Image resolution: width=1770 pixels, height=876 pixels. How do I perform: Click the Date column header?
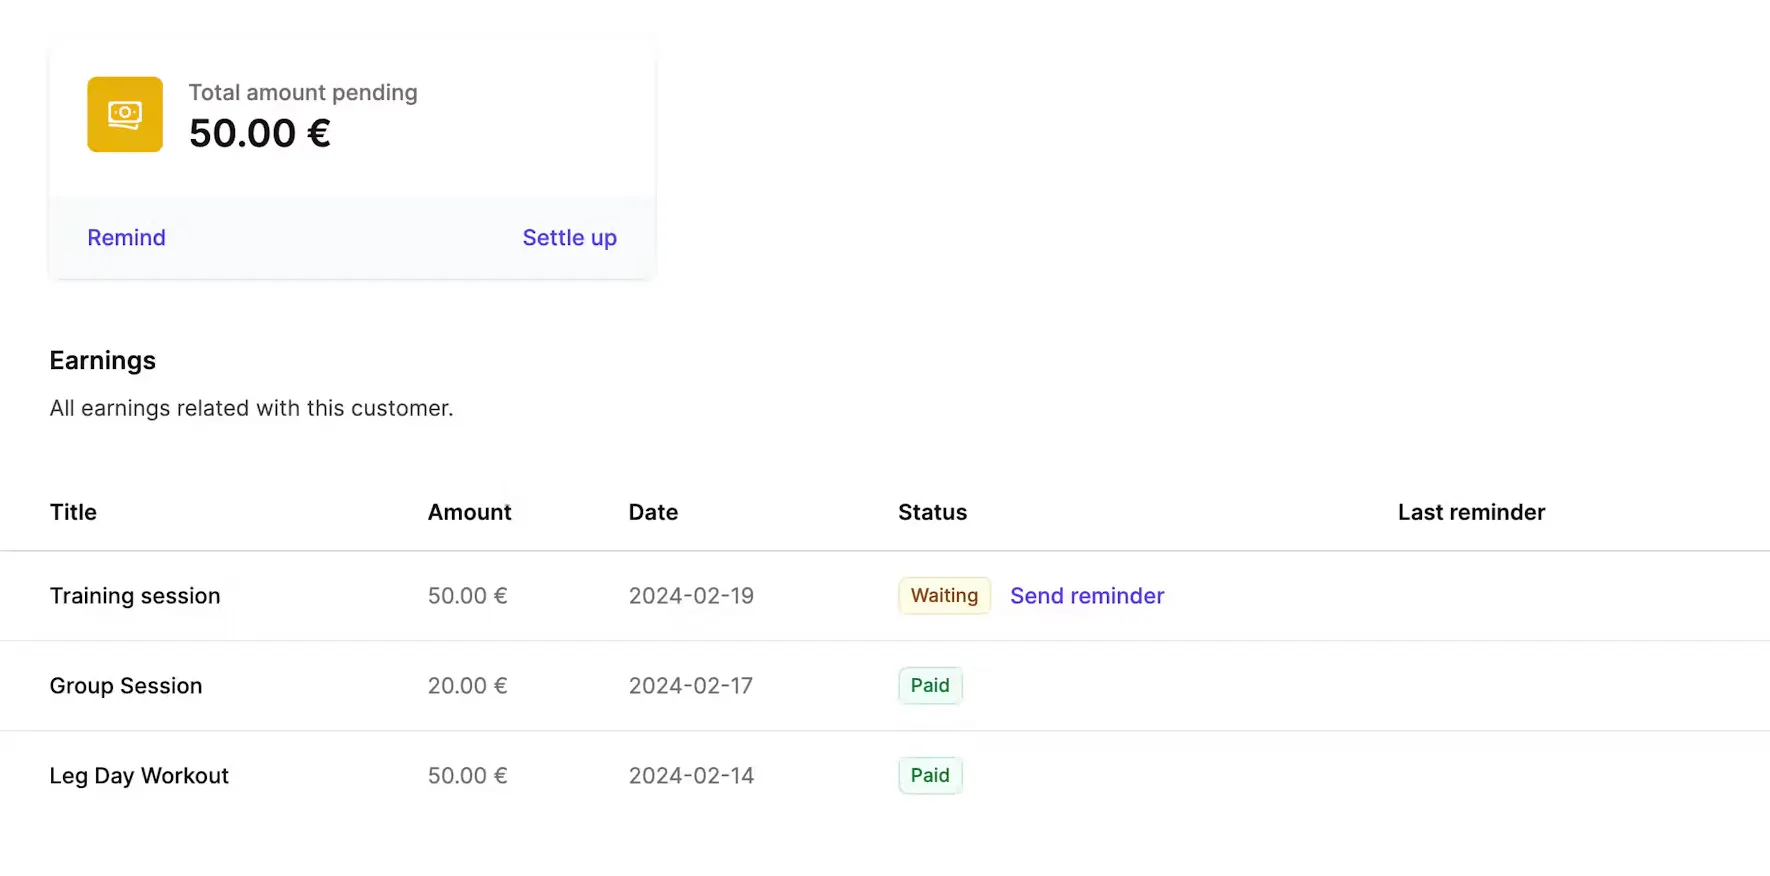pyautogui.click(x=653, y=512)
